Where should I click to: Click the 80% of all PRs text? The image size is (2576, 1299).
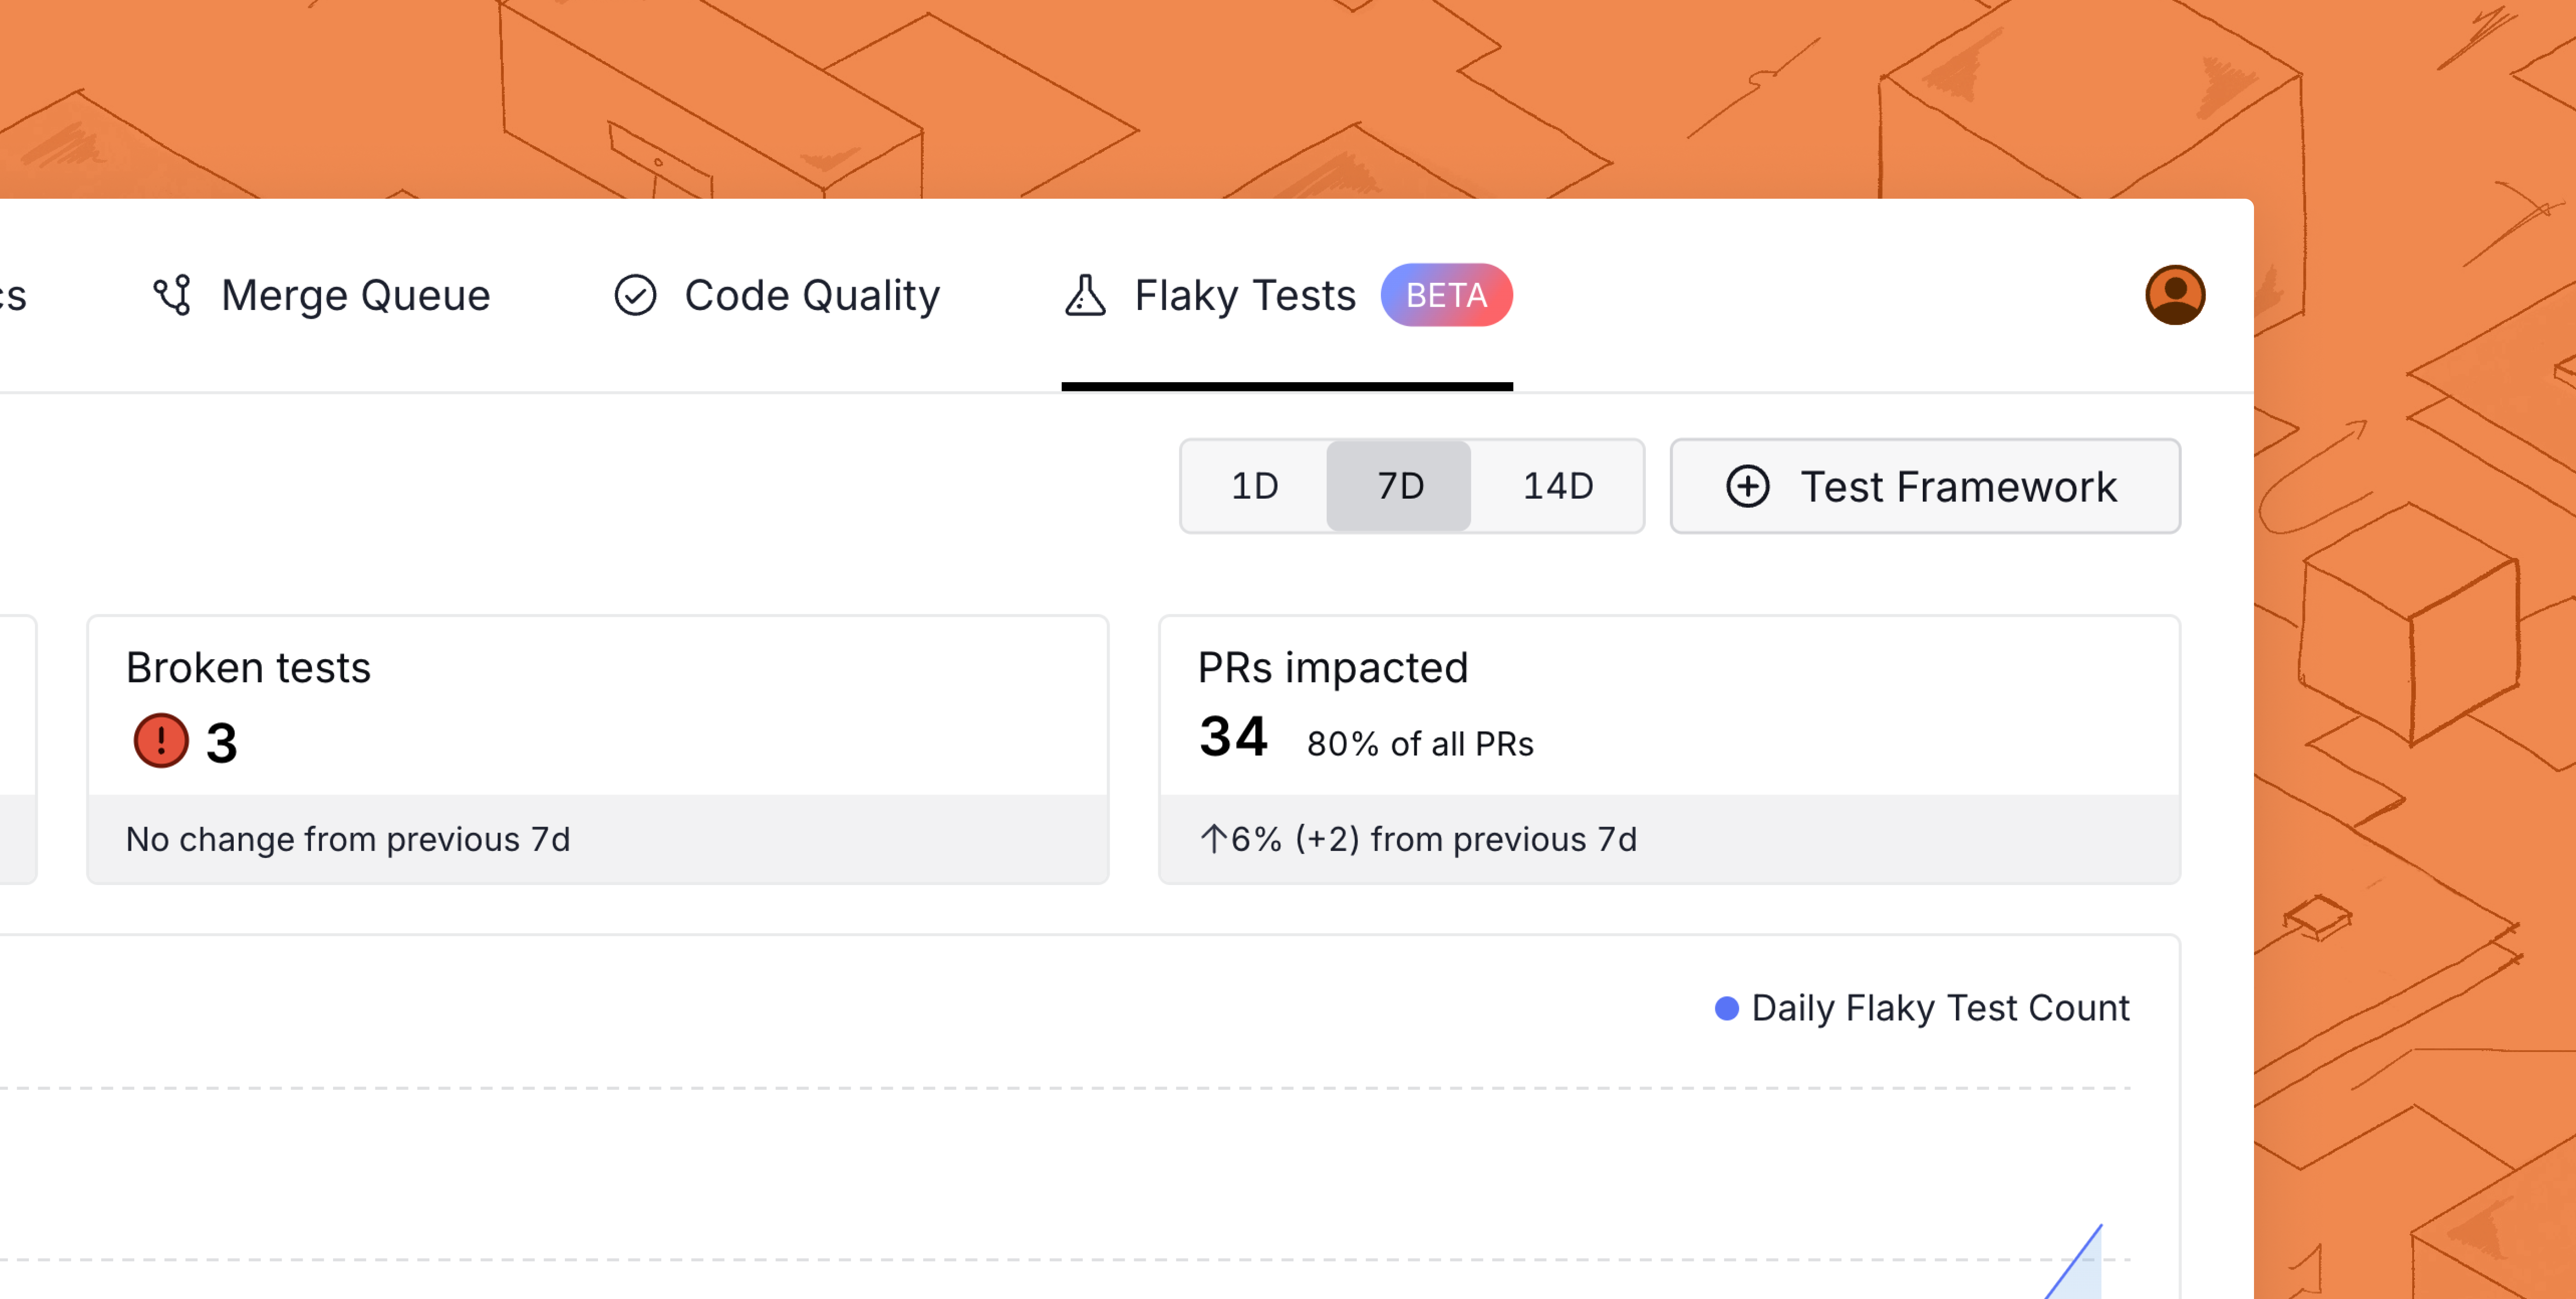[x=1420, y=744]
